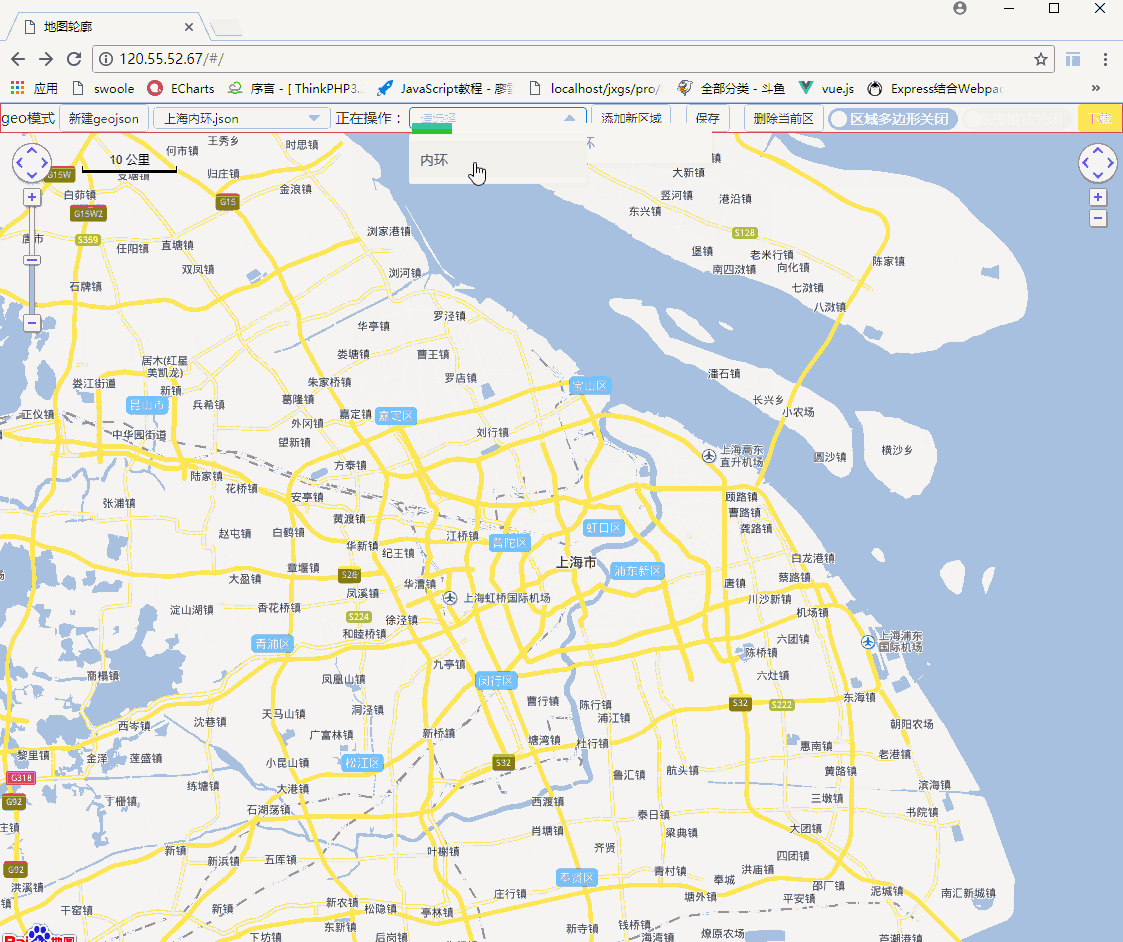Pan map right with right control arrow
The image size is (1123, 942).
pos(1111,163)
